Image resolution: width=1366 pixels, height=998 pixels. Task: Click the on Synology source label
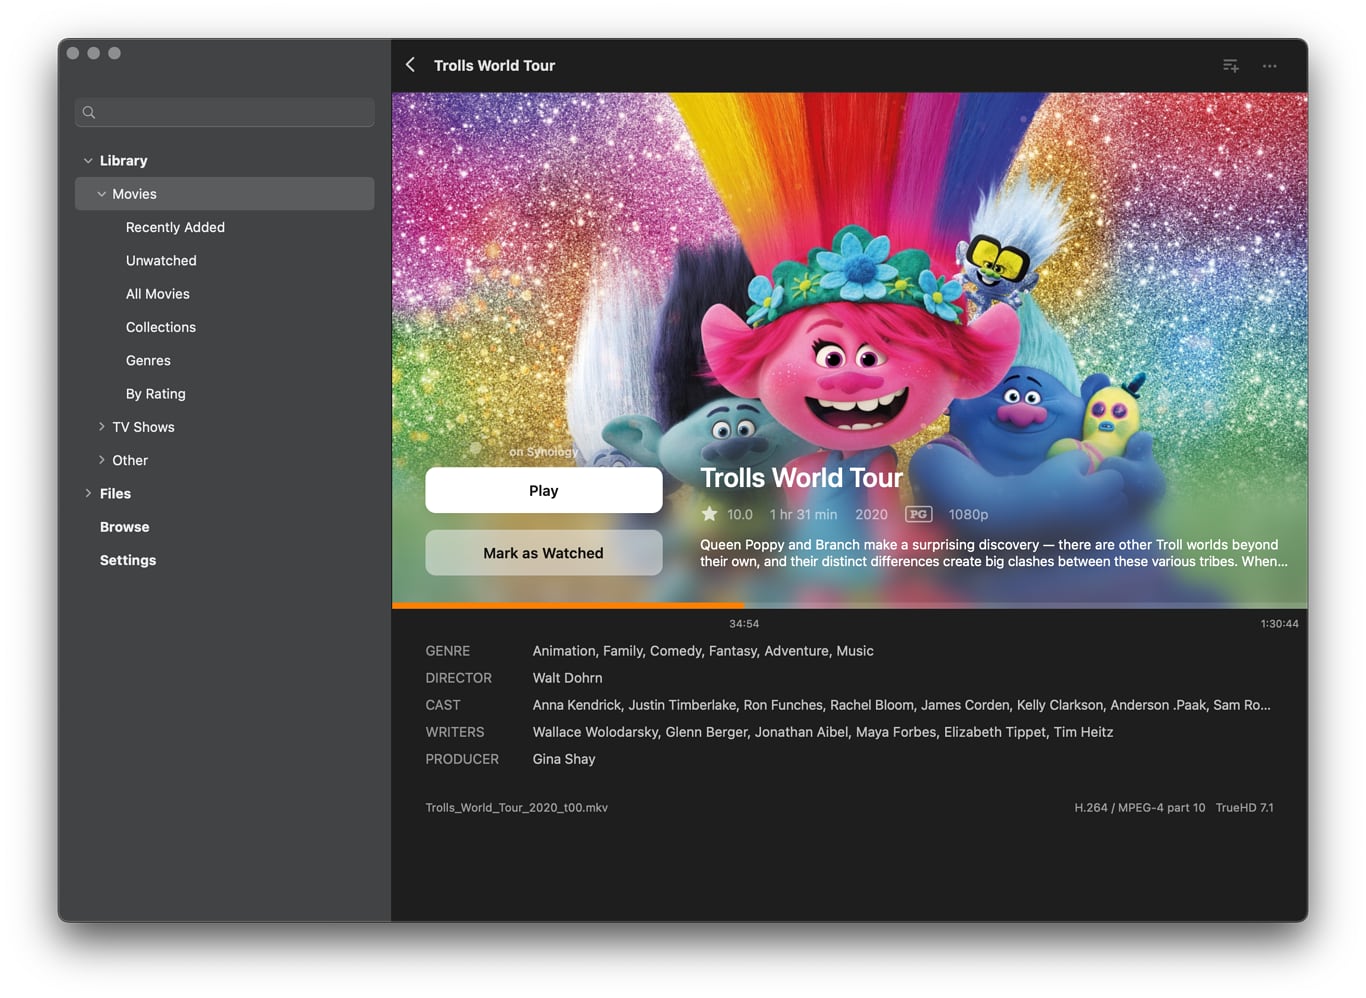(544, 452)
